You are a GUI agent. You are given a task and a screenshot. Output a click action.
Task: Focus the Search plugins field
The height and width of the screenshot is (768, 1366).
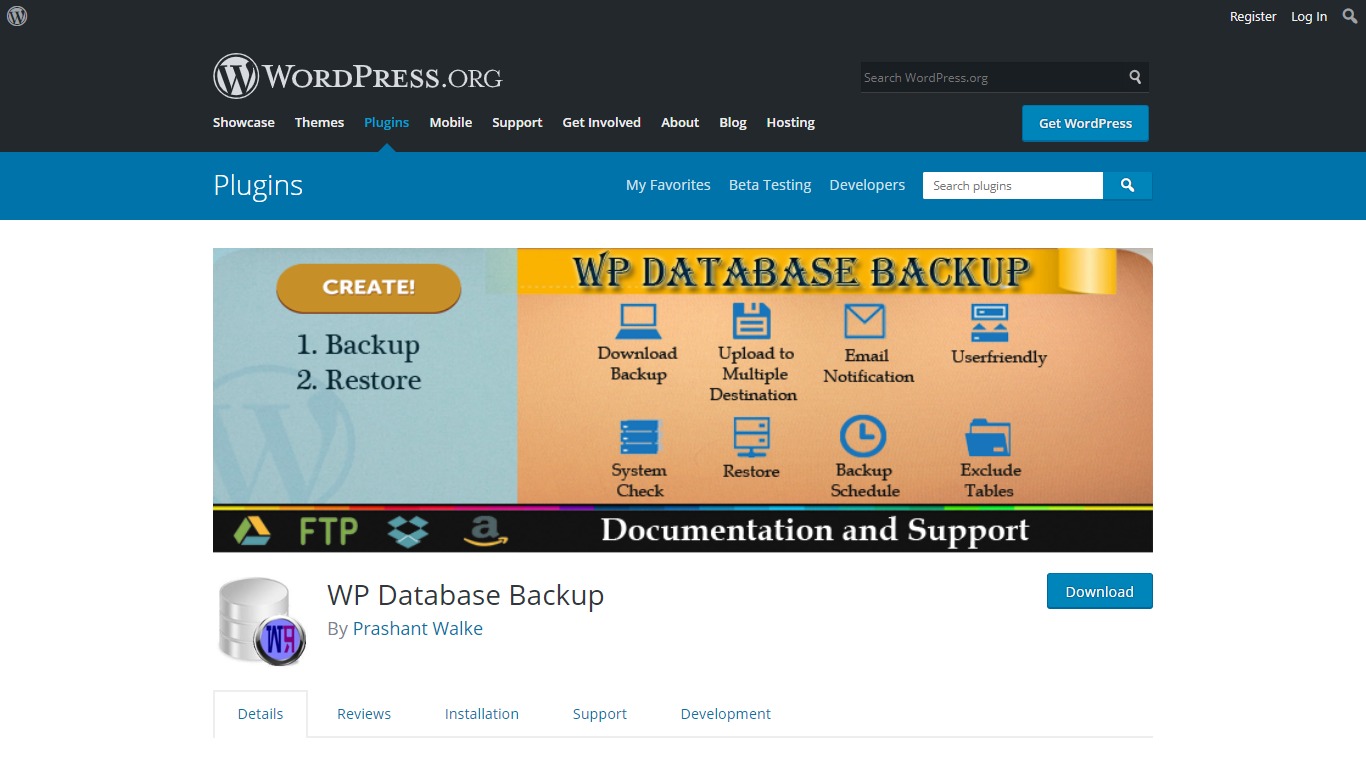(x=1013, y=185)
